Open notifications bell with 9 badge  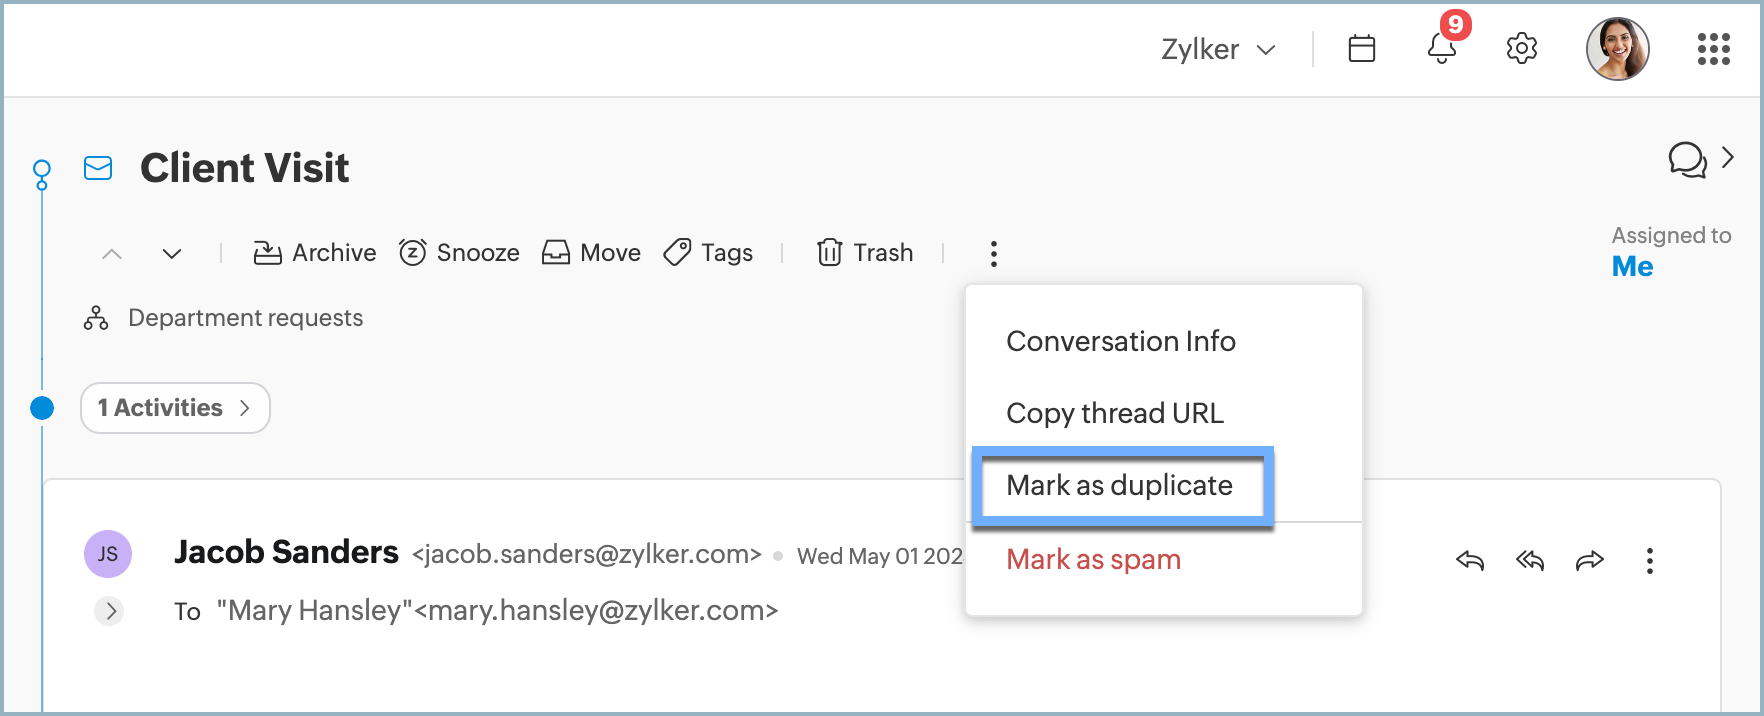coord(1441,48)
